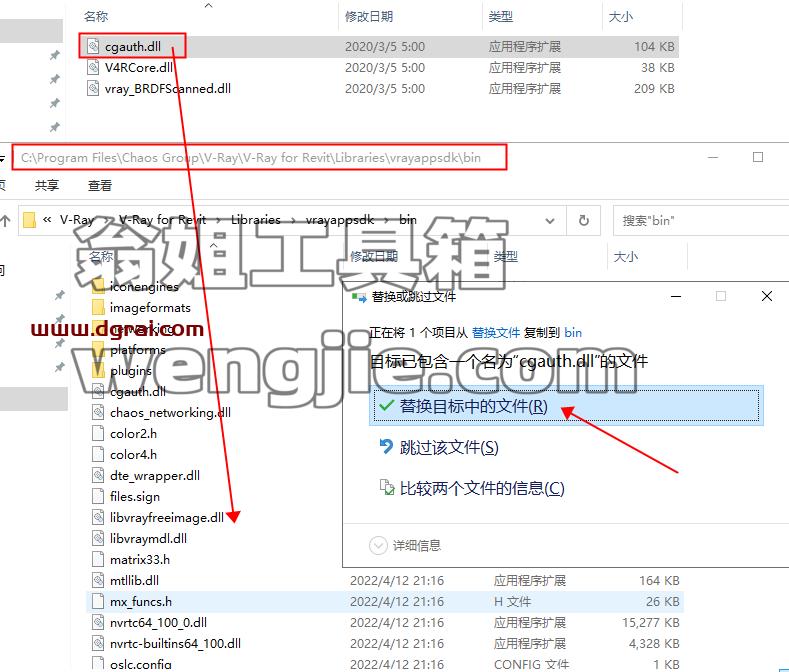789x672 pixels.
Task: Minimize the 替换或跳过文件 dialog
Action: 676,296
